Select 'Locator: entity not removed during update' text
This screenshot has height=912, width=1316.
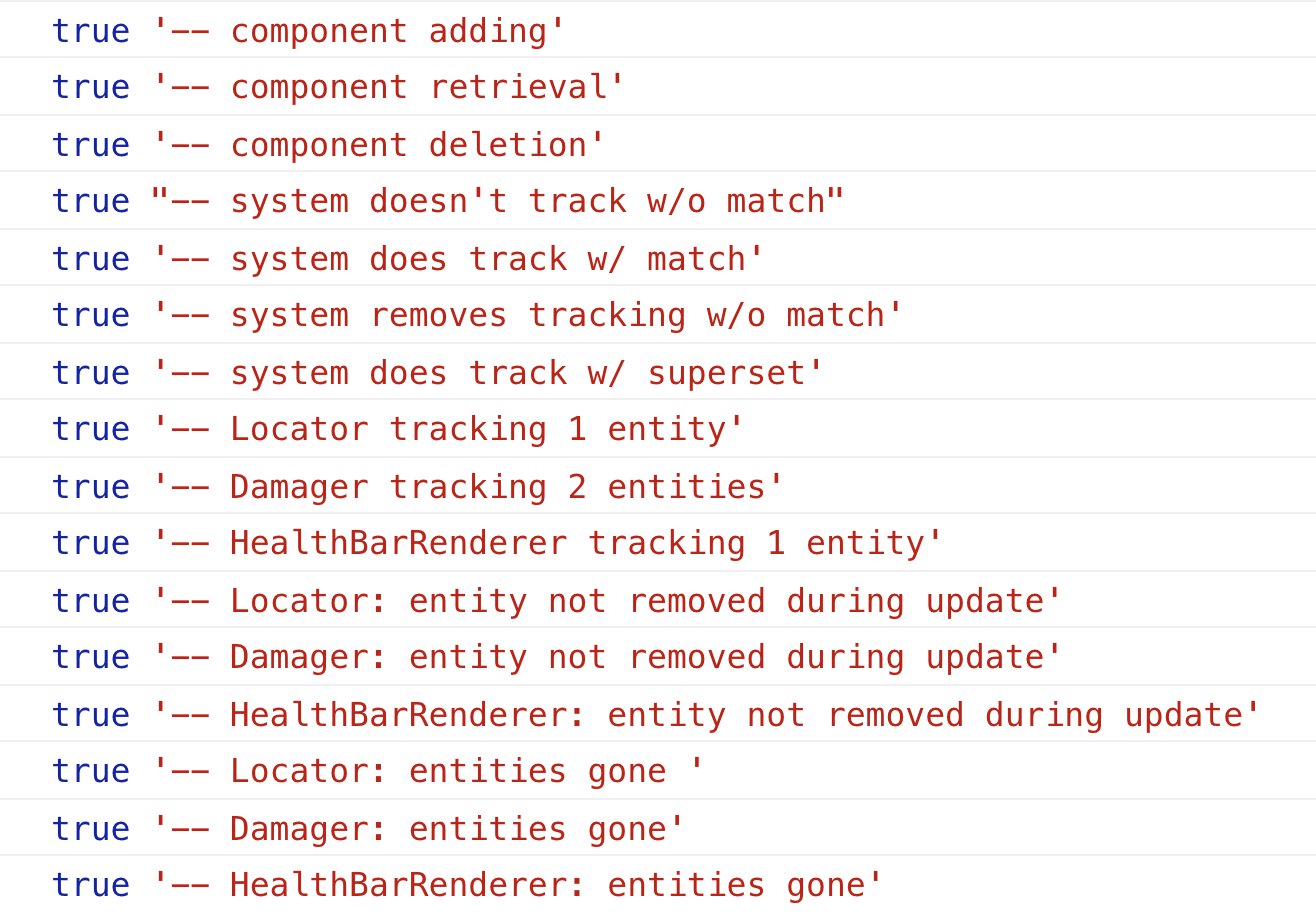click(606, 601)
